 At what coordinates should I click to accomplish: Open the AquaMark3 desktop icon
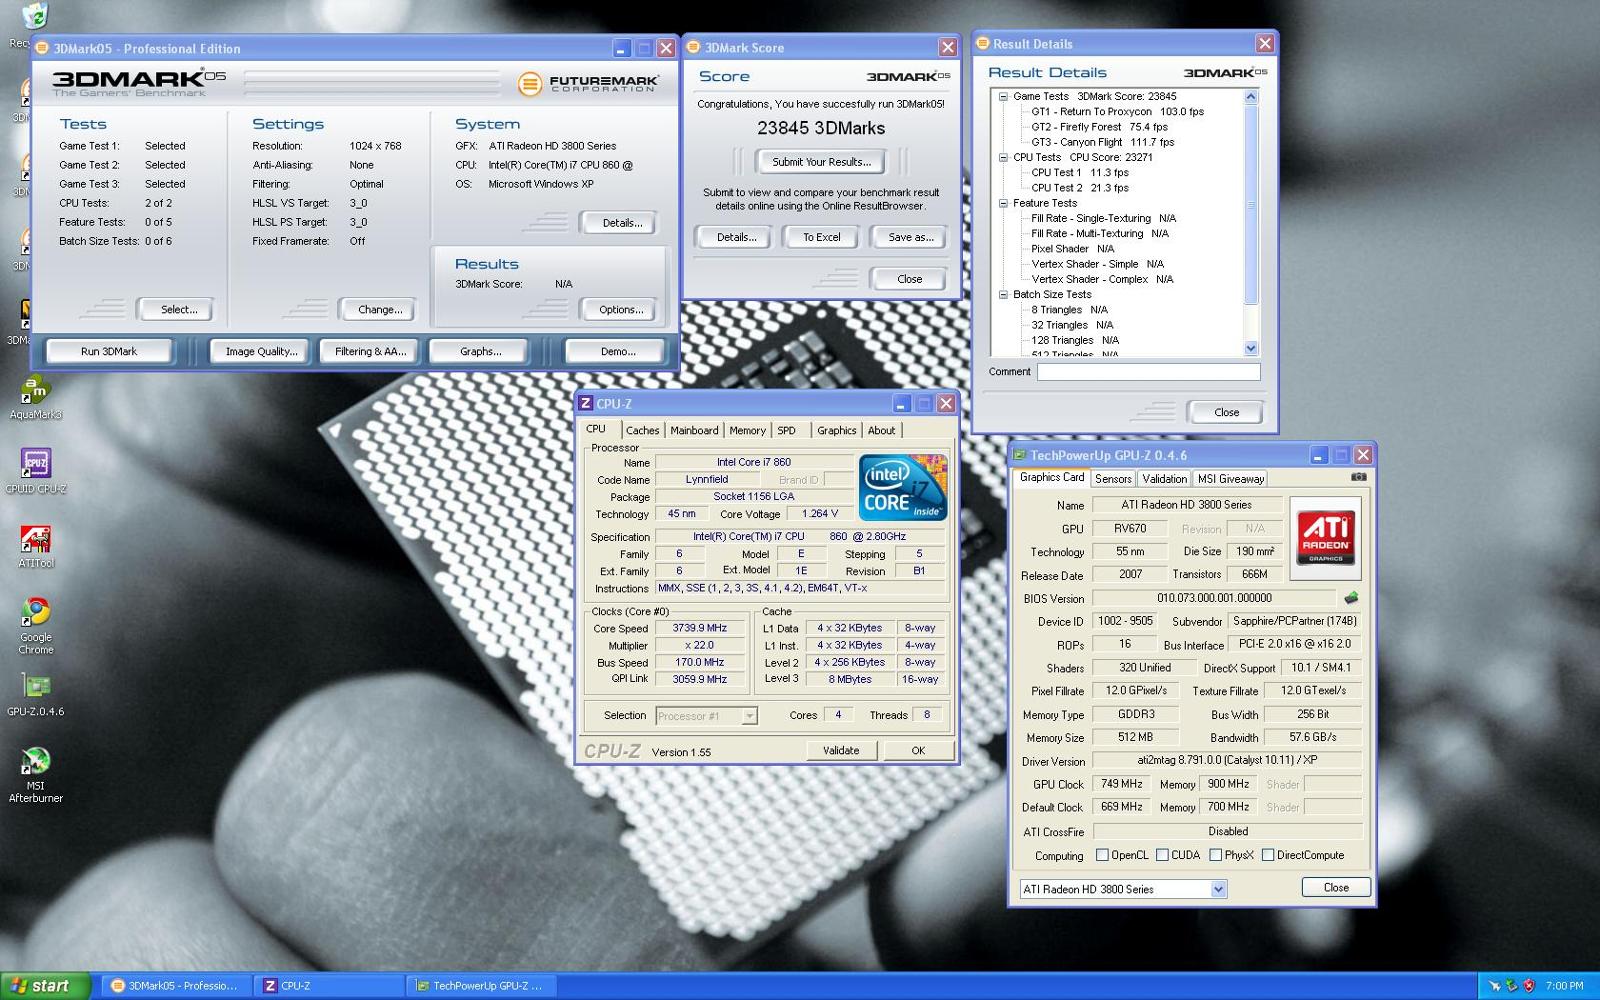[x=35, y=397]
